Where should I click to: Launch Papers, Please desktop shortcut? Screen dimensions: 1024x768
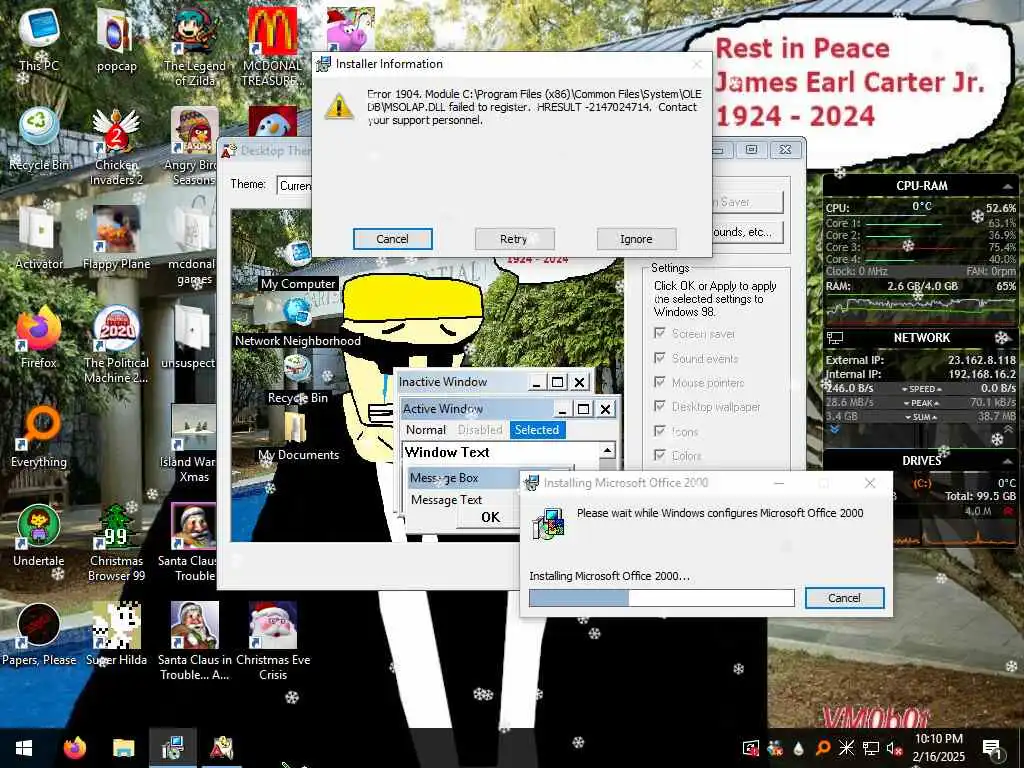click(x=39, y=633)
